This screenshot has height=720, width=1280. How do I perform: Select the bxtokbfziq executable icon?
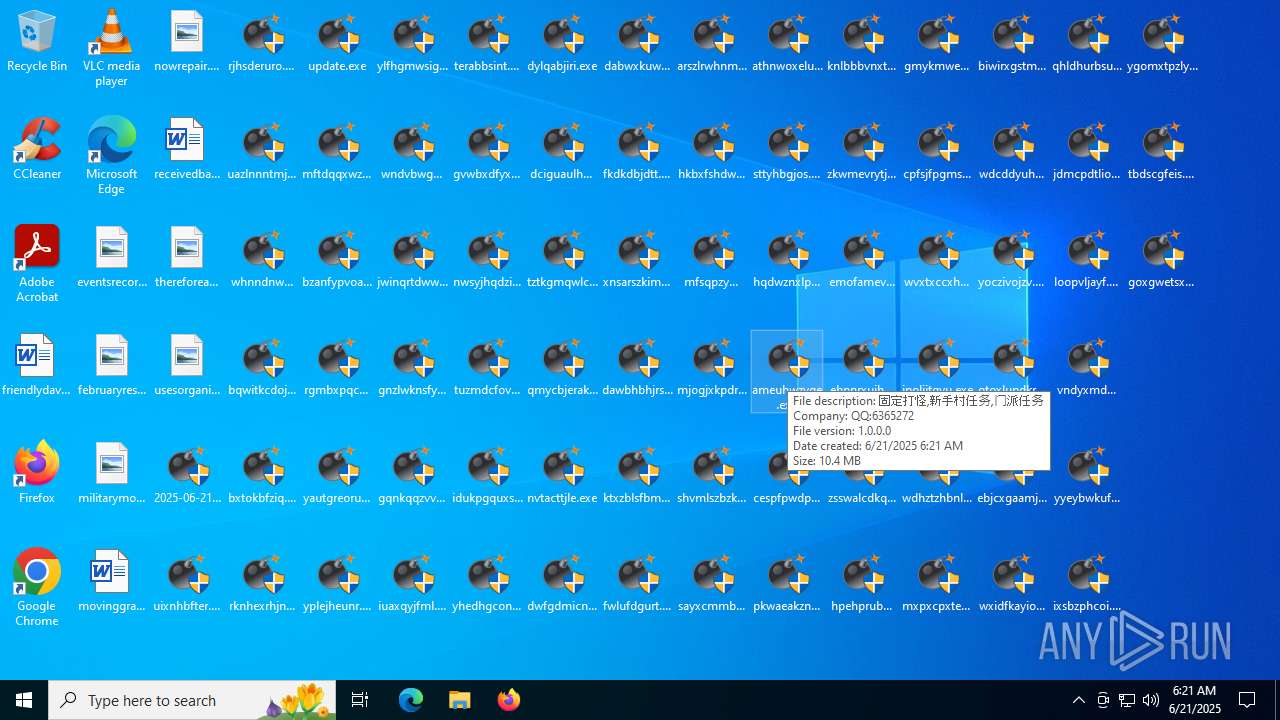[262, 473]
